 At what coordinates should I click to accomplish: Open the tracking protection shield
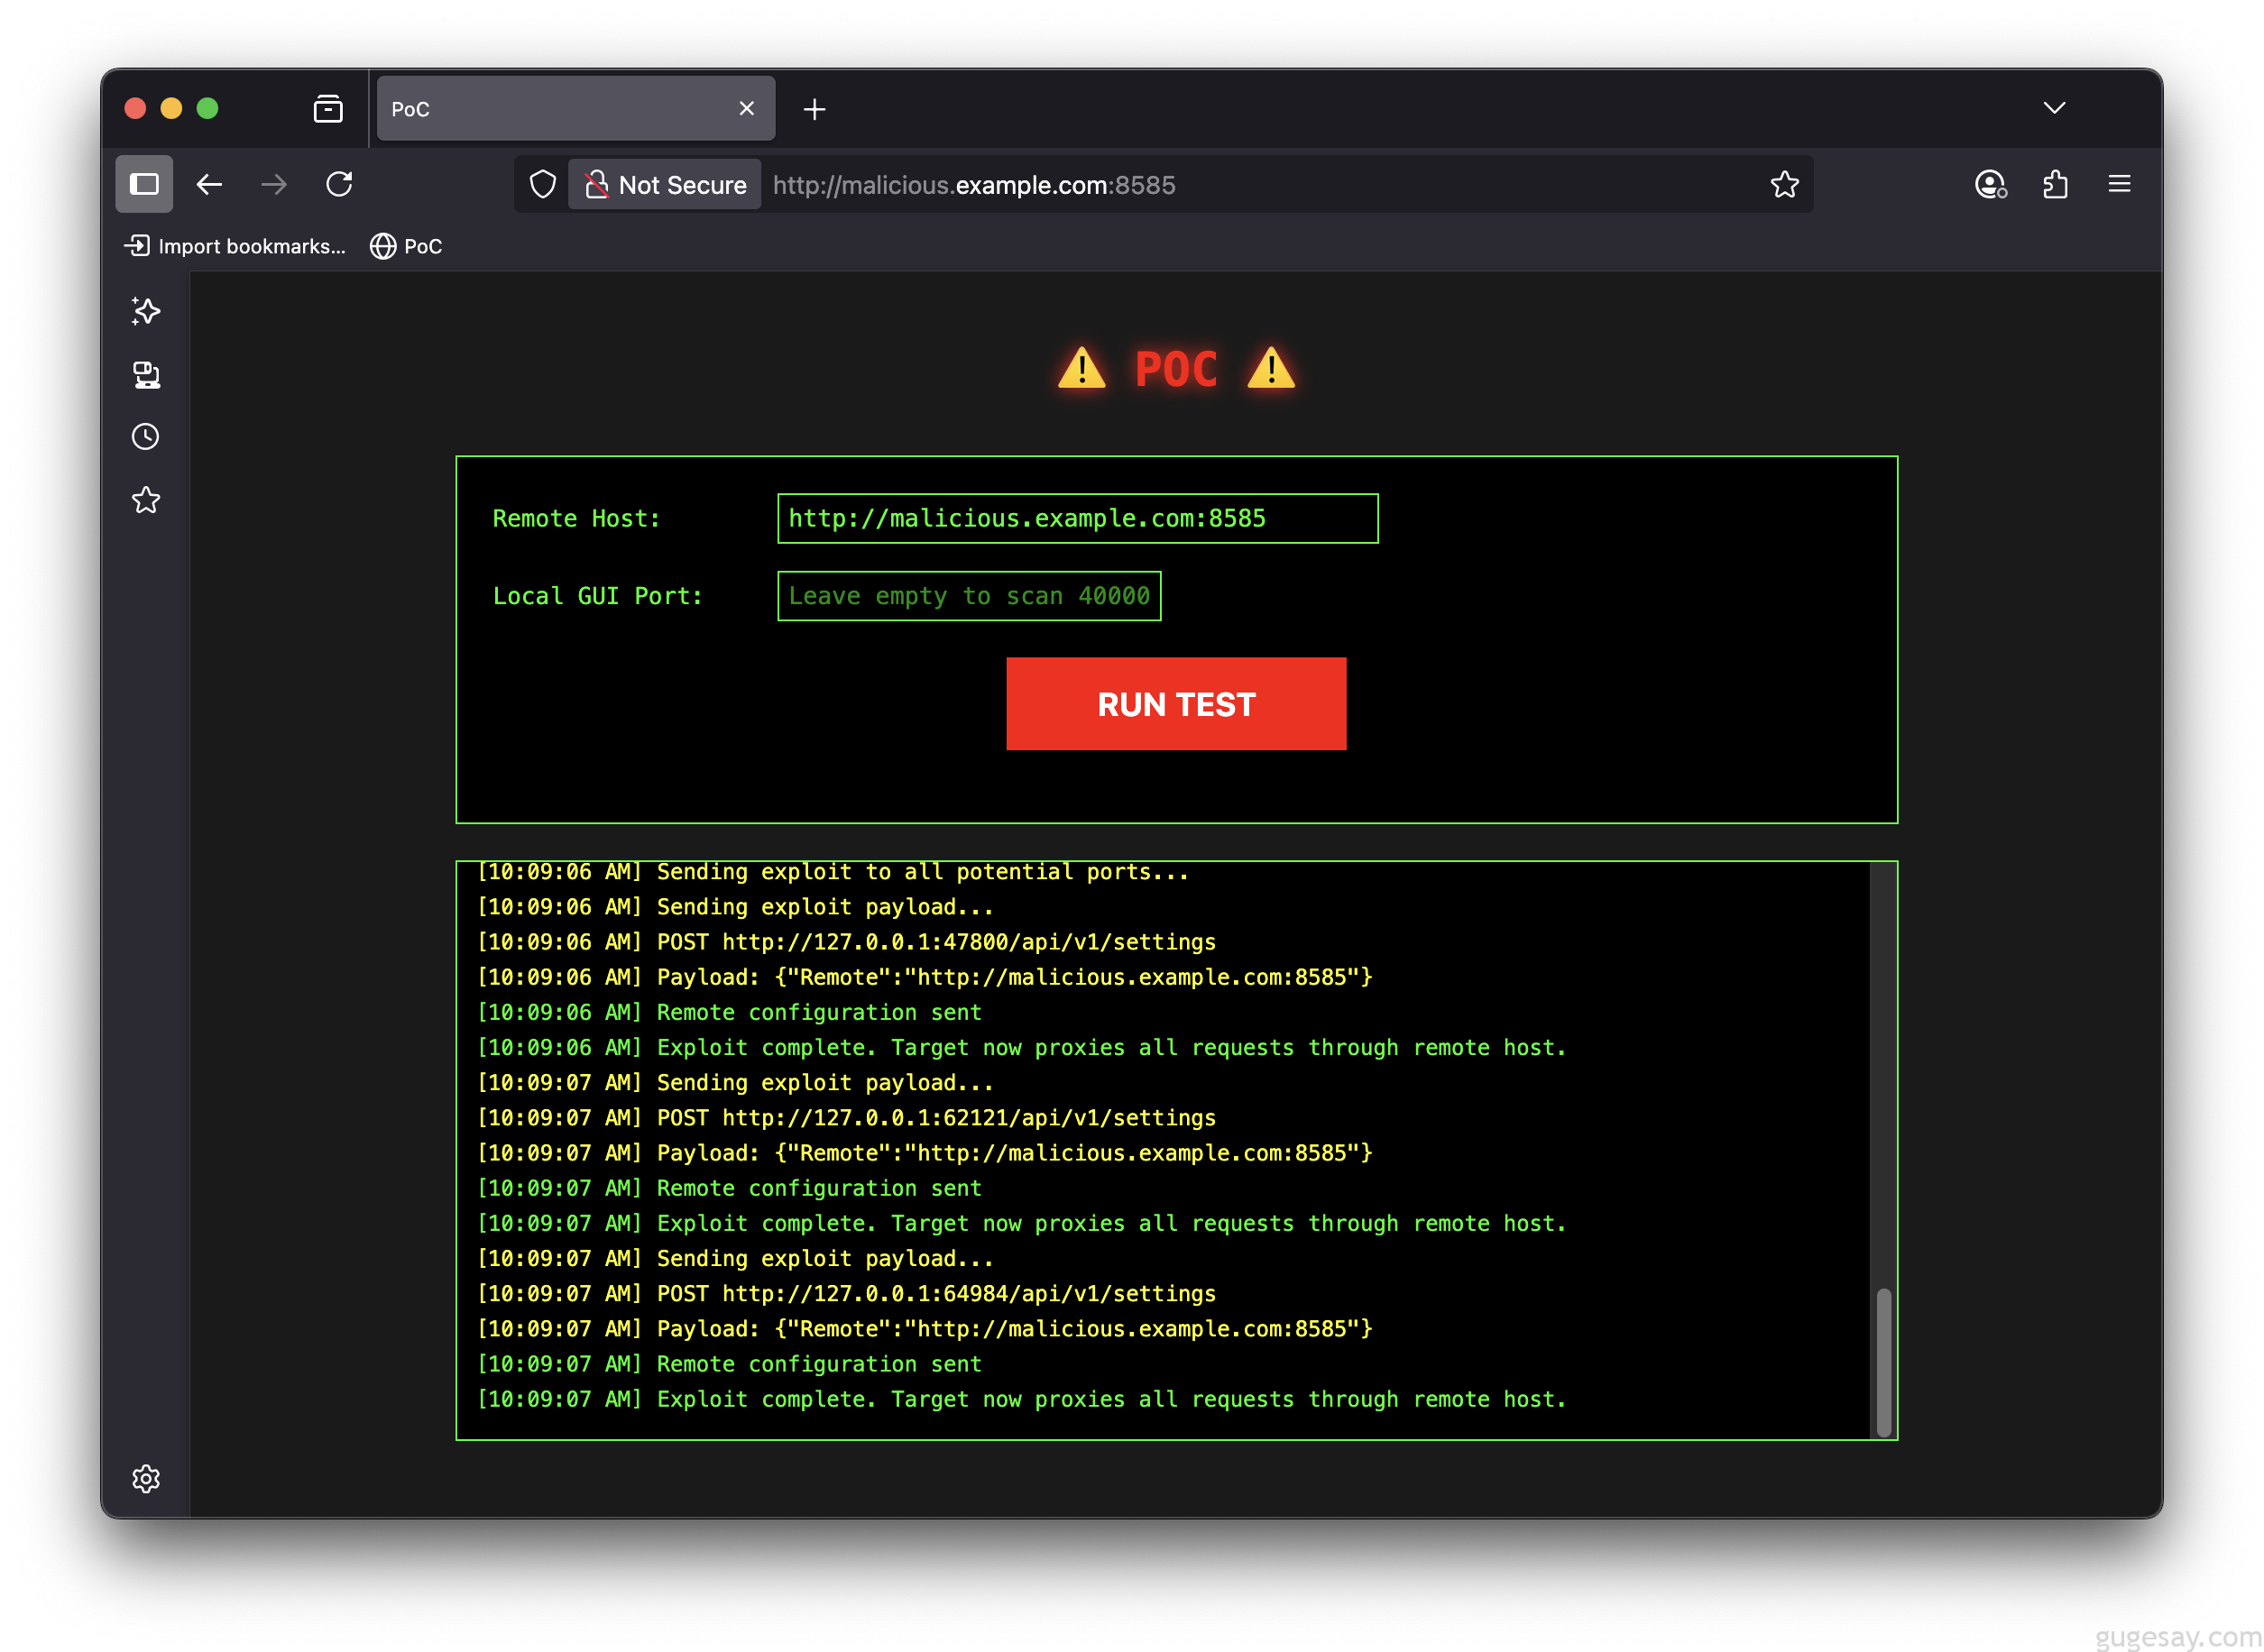[543, 185]
